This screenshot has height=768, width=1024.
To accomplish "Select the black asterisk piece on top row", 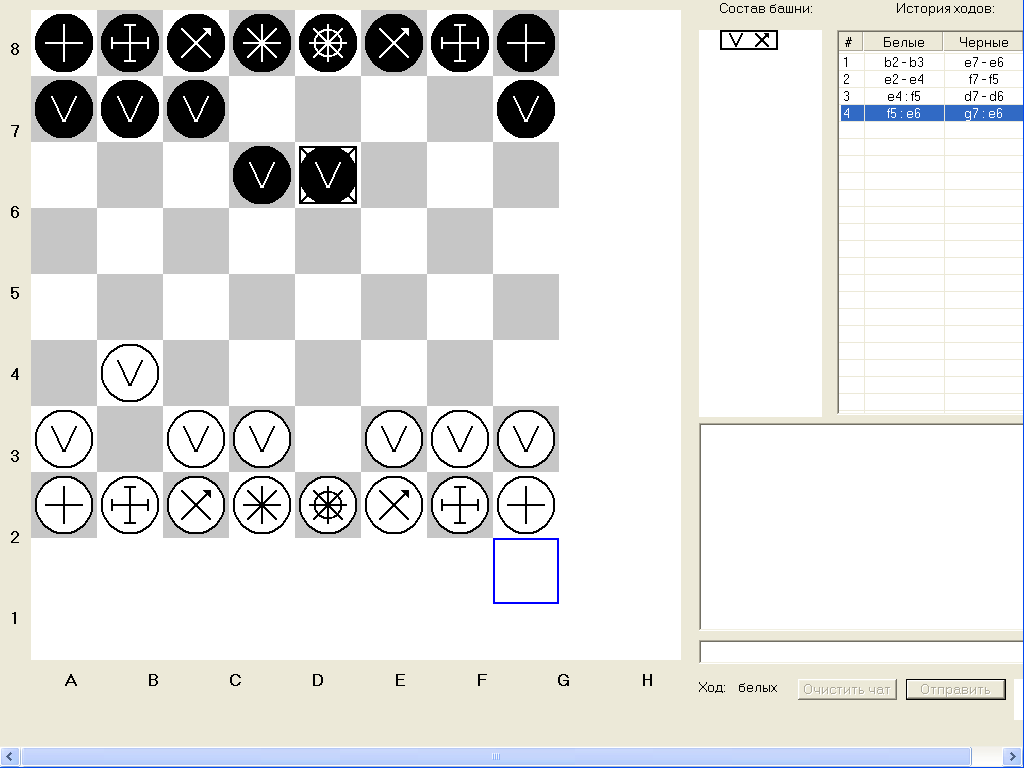I will pos(262,43).
